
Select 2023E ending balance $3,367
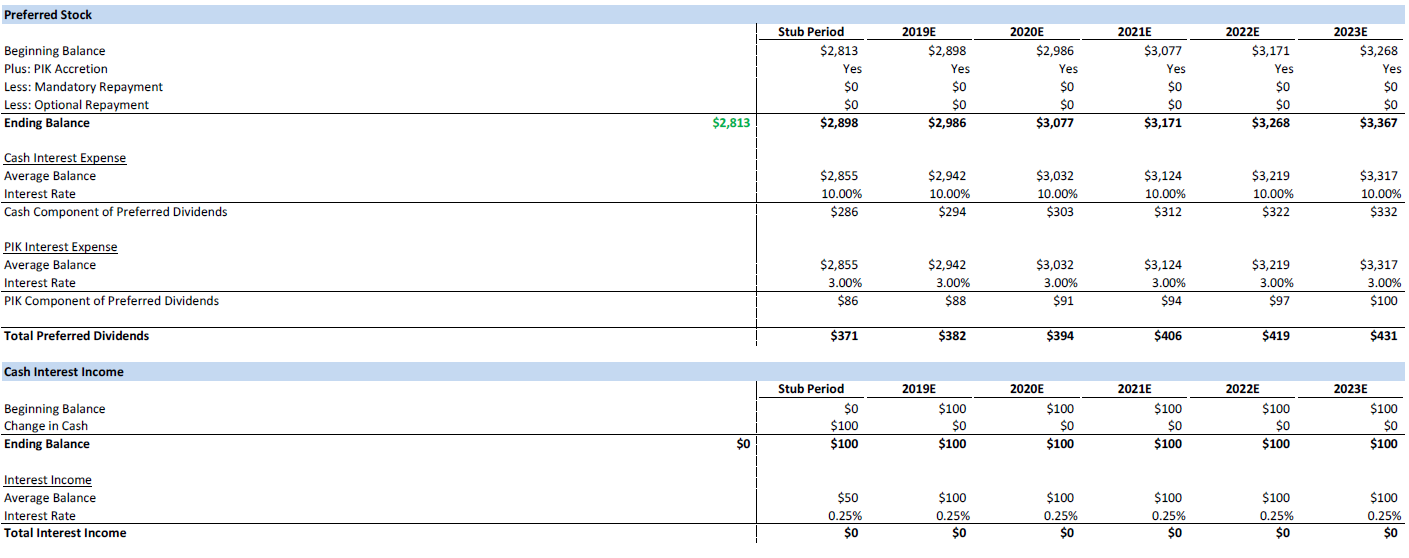tap(1379, 123)
